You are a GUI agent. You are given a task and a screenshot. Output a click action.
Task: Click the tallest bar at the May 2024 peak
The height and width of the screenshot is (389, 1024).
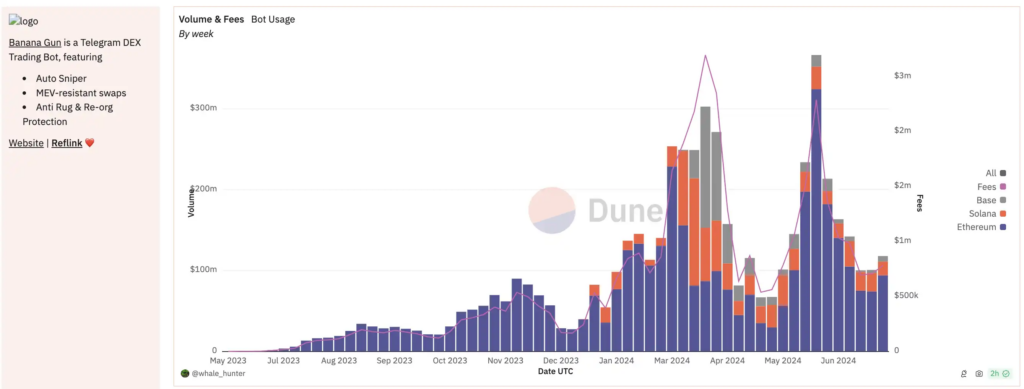click(816, 203)
